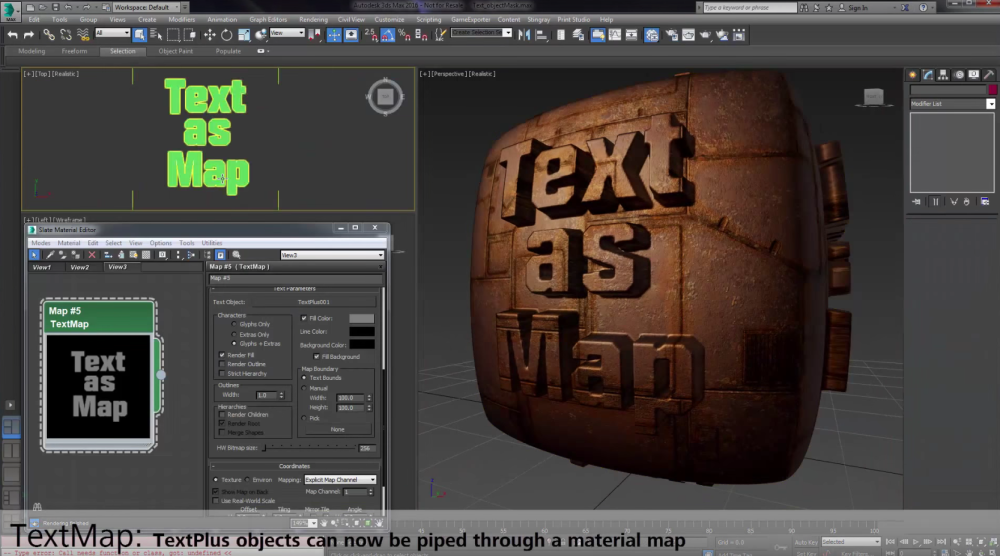The height and width of the screenshot is (556, 1000).
Task: Click the Render teapot icon
Action: [x=705, y=34]
